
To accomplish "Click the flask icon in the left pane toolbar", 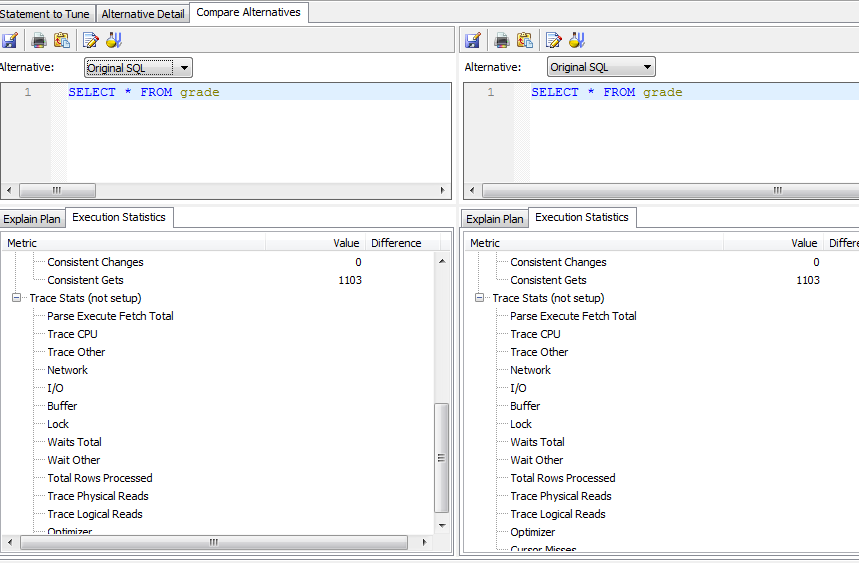I will (114, 41).
